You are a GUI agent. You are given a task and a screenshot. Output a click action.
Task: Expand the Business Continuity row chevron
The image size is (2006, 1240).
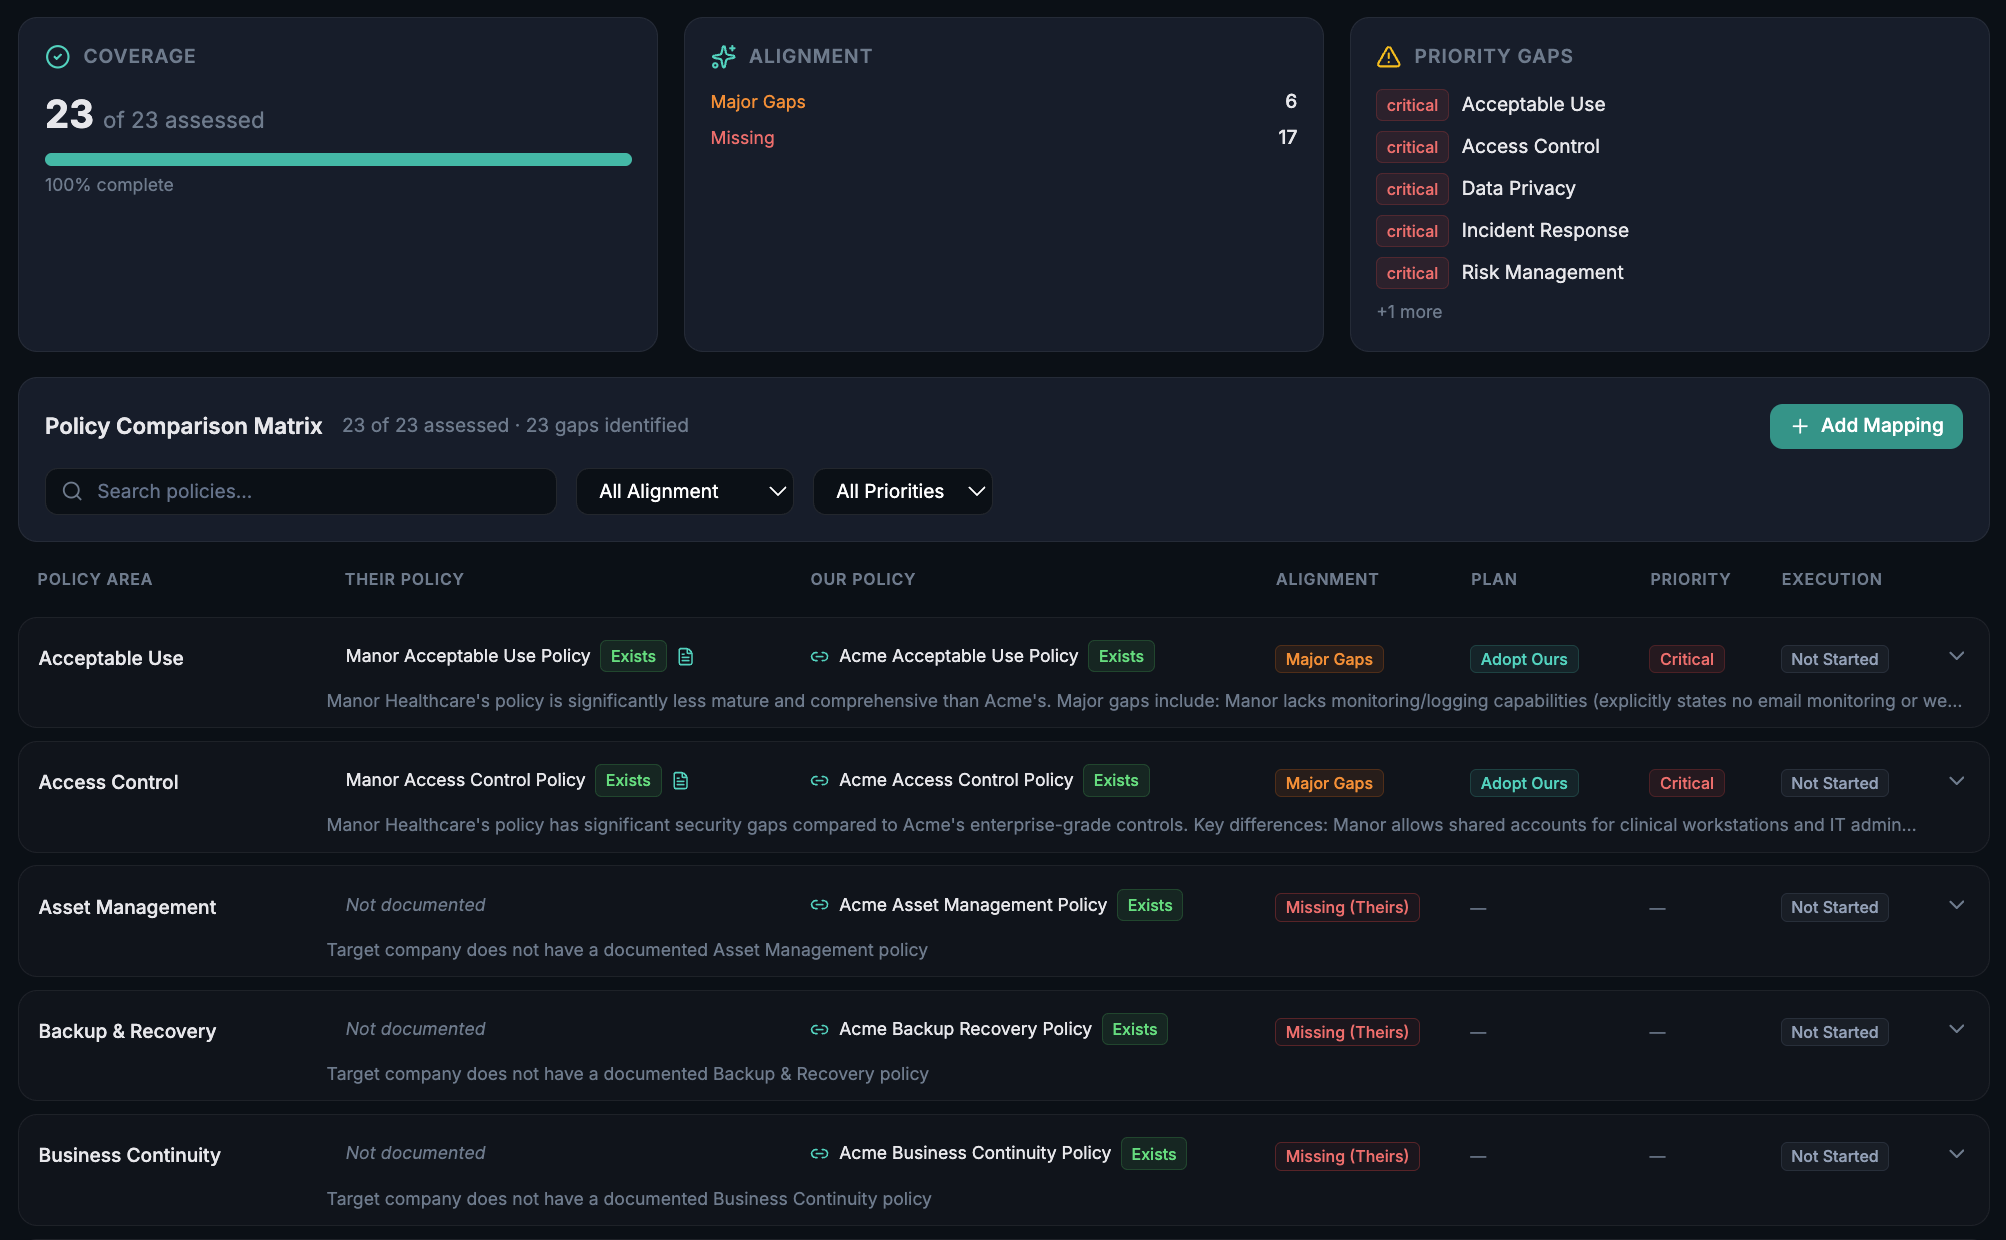pyautogui.click(x=1957, y=1154)
